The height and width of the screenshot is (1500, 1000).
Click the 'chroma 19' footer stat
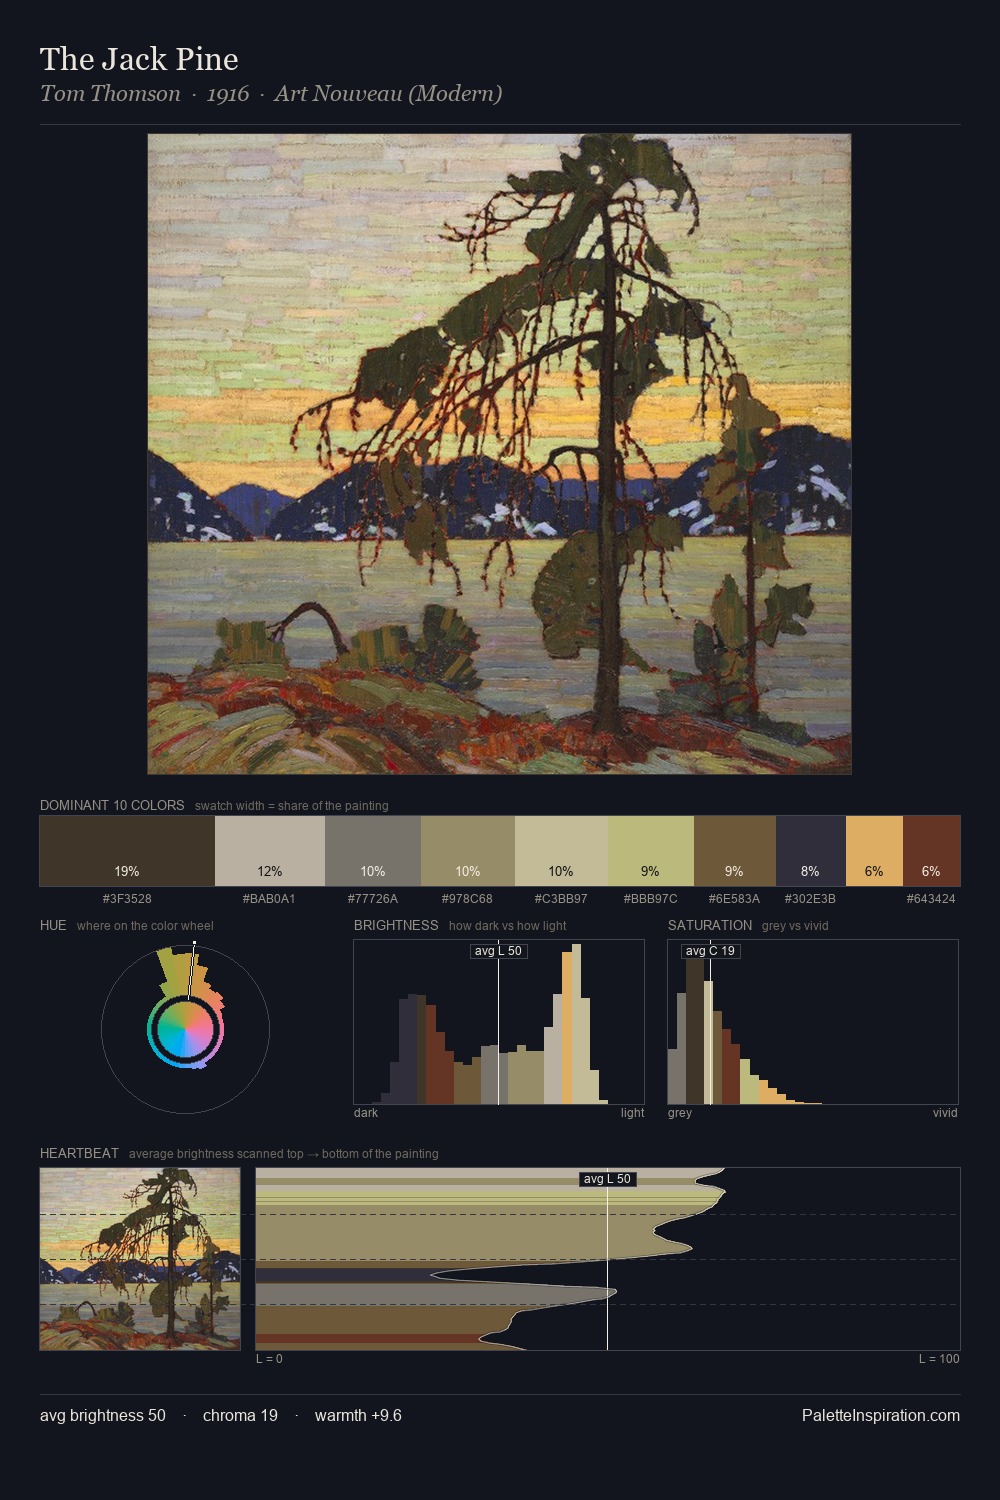(x=240, y=1415)
